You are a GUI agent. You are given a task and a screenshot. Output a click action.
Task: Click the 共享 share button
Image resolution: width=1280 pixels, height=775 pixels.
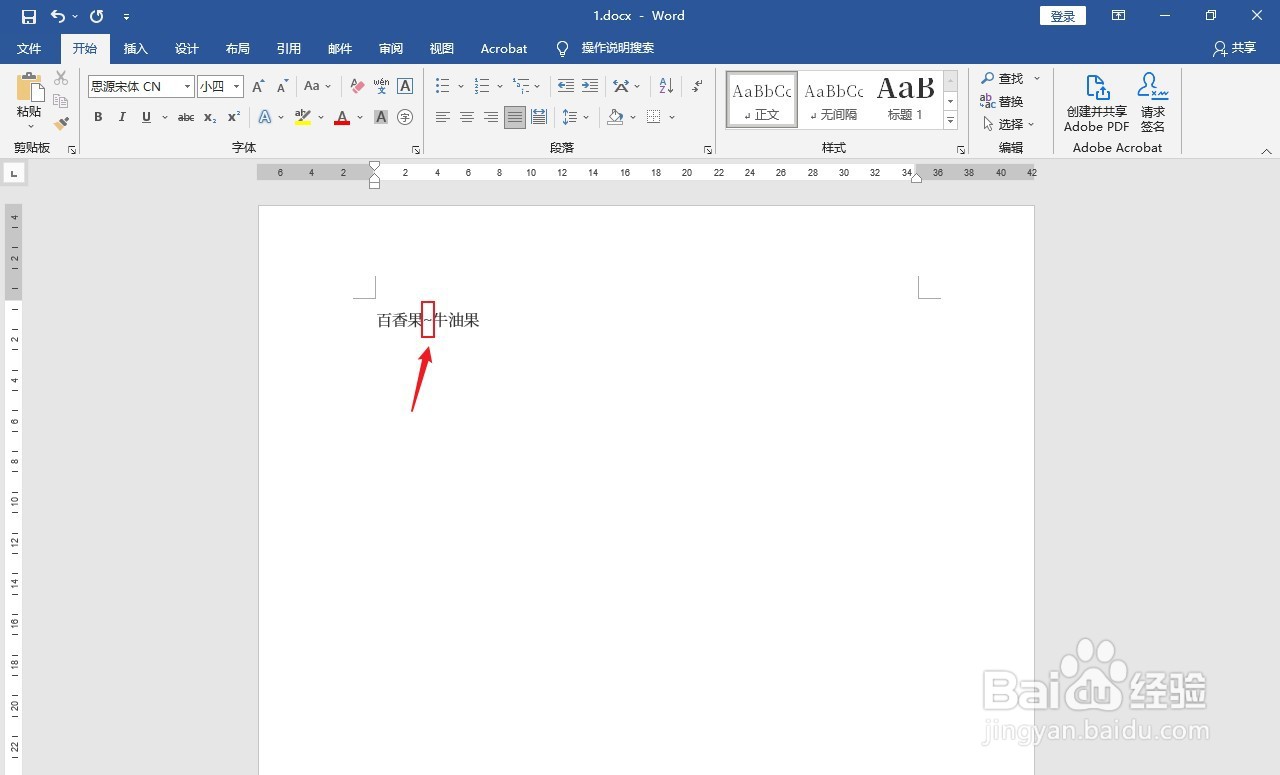[x=1234, y=48]
